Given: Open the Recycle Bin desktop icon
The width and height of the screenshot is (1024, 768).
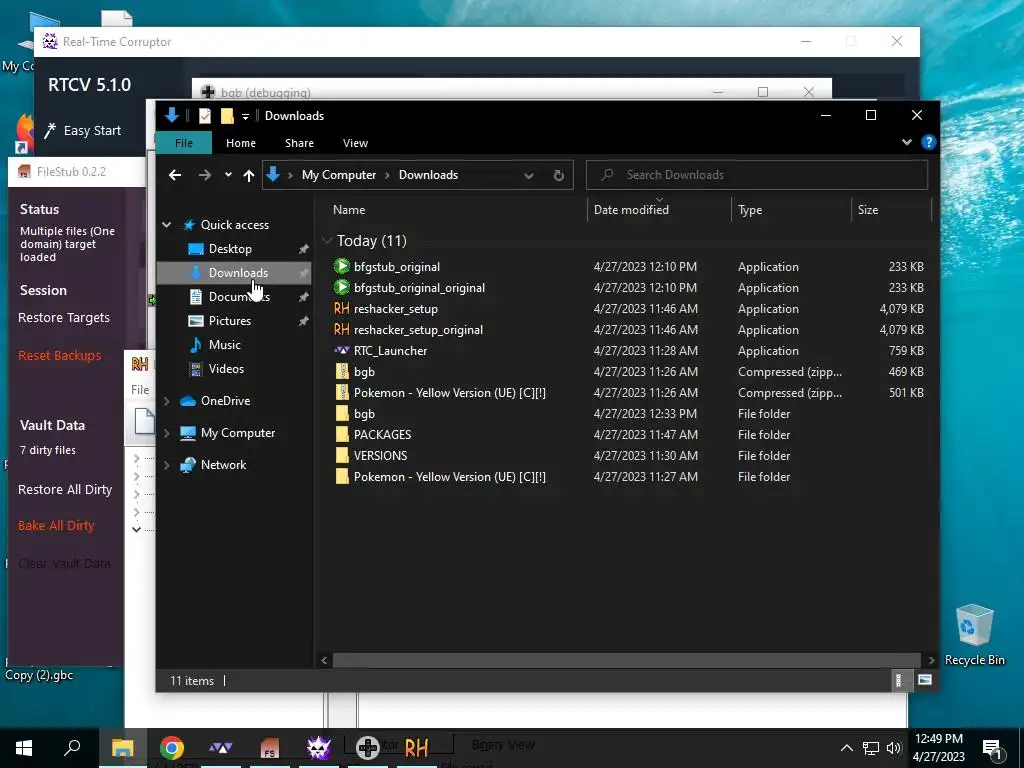Looking at the screenshot, I should coord(974,635).
